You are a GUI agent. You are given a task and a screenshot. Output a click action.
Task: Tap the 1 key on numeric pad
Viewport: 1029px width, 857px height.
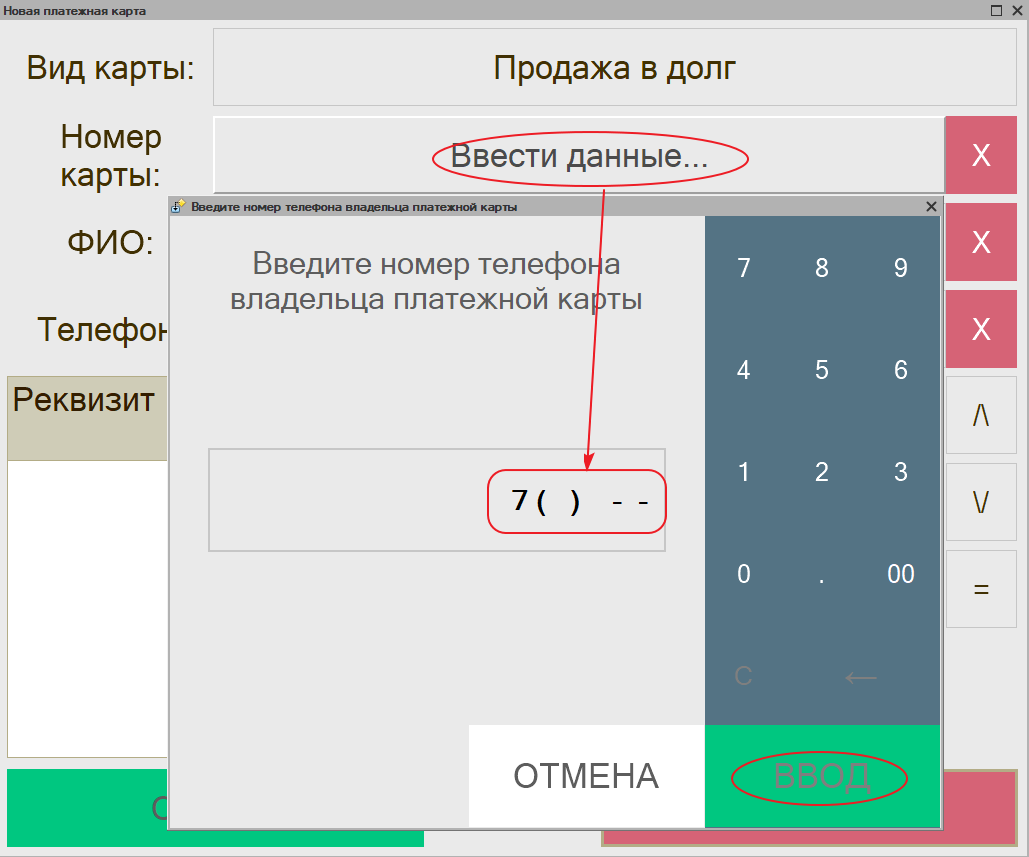[743, 472]
